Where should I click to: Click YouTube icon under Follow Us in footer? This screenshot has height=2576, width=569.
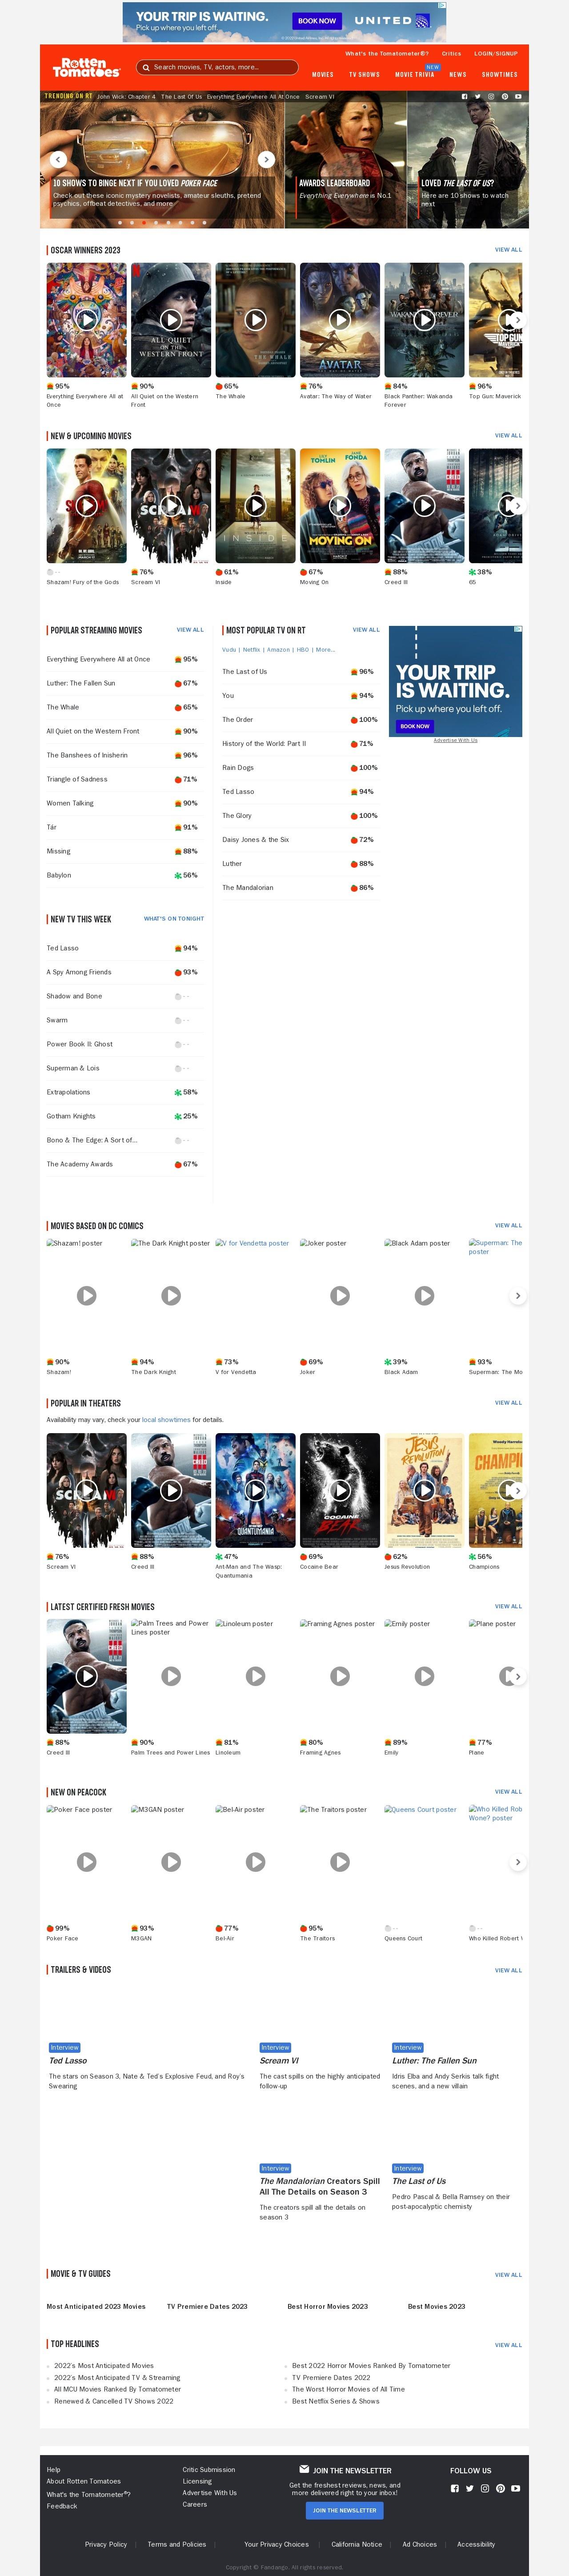pyautogui.click(x=515, y=2488)
